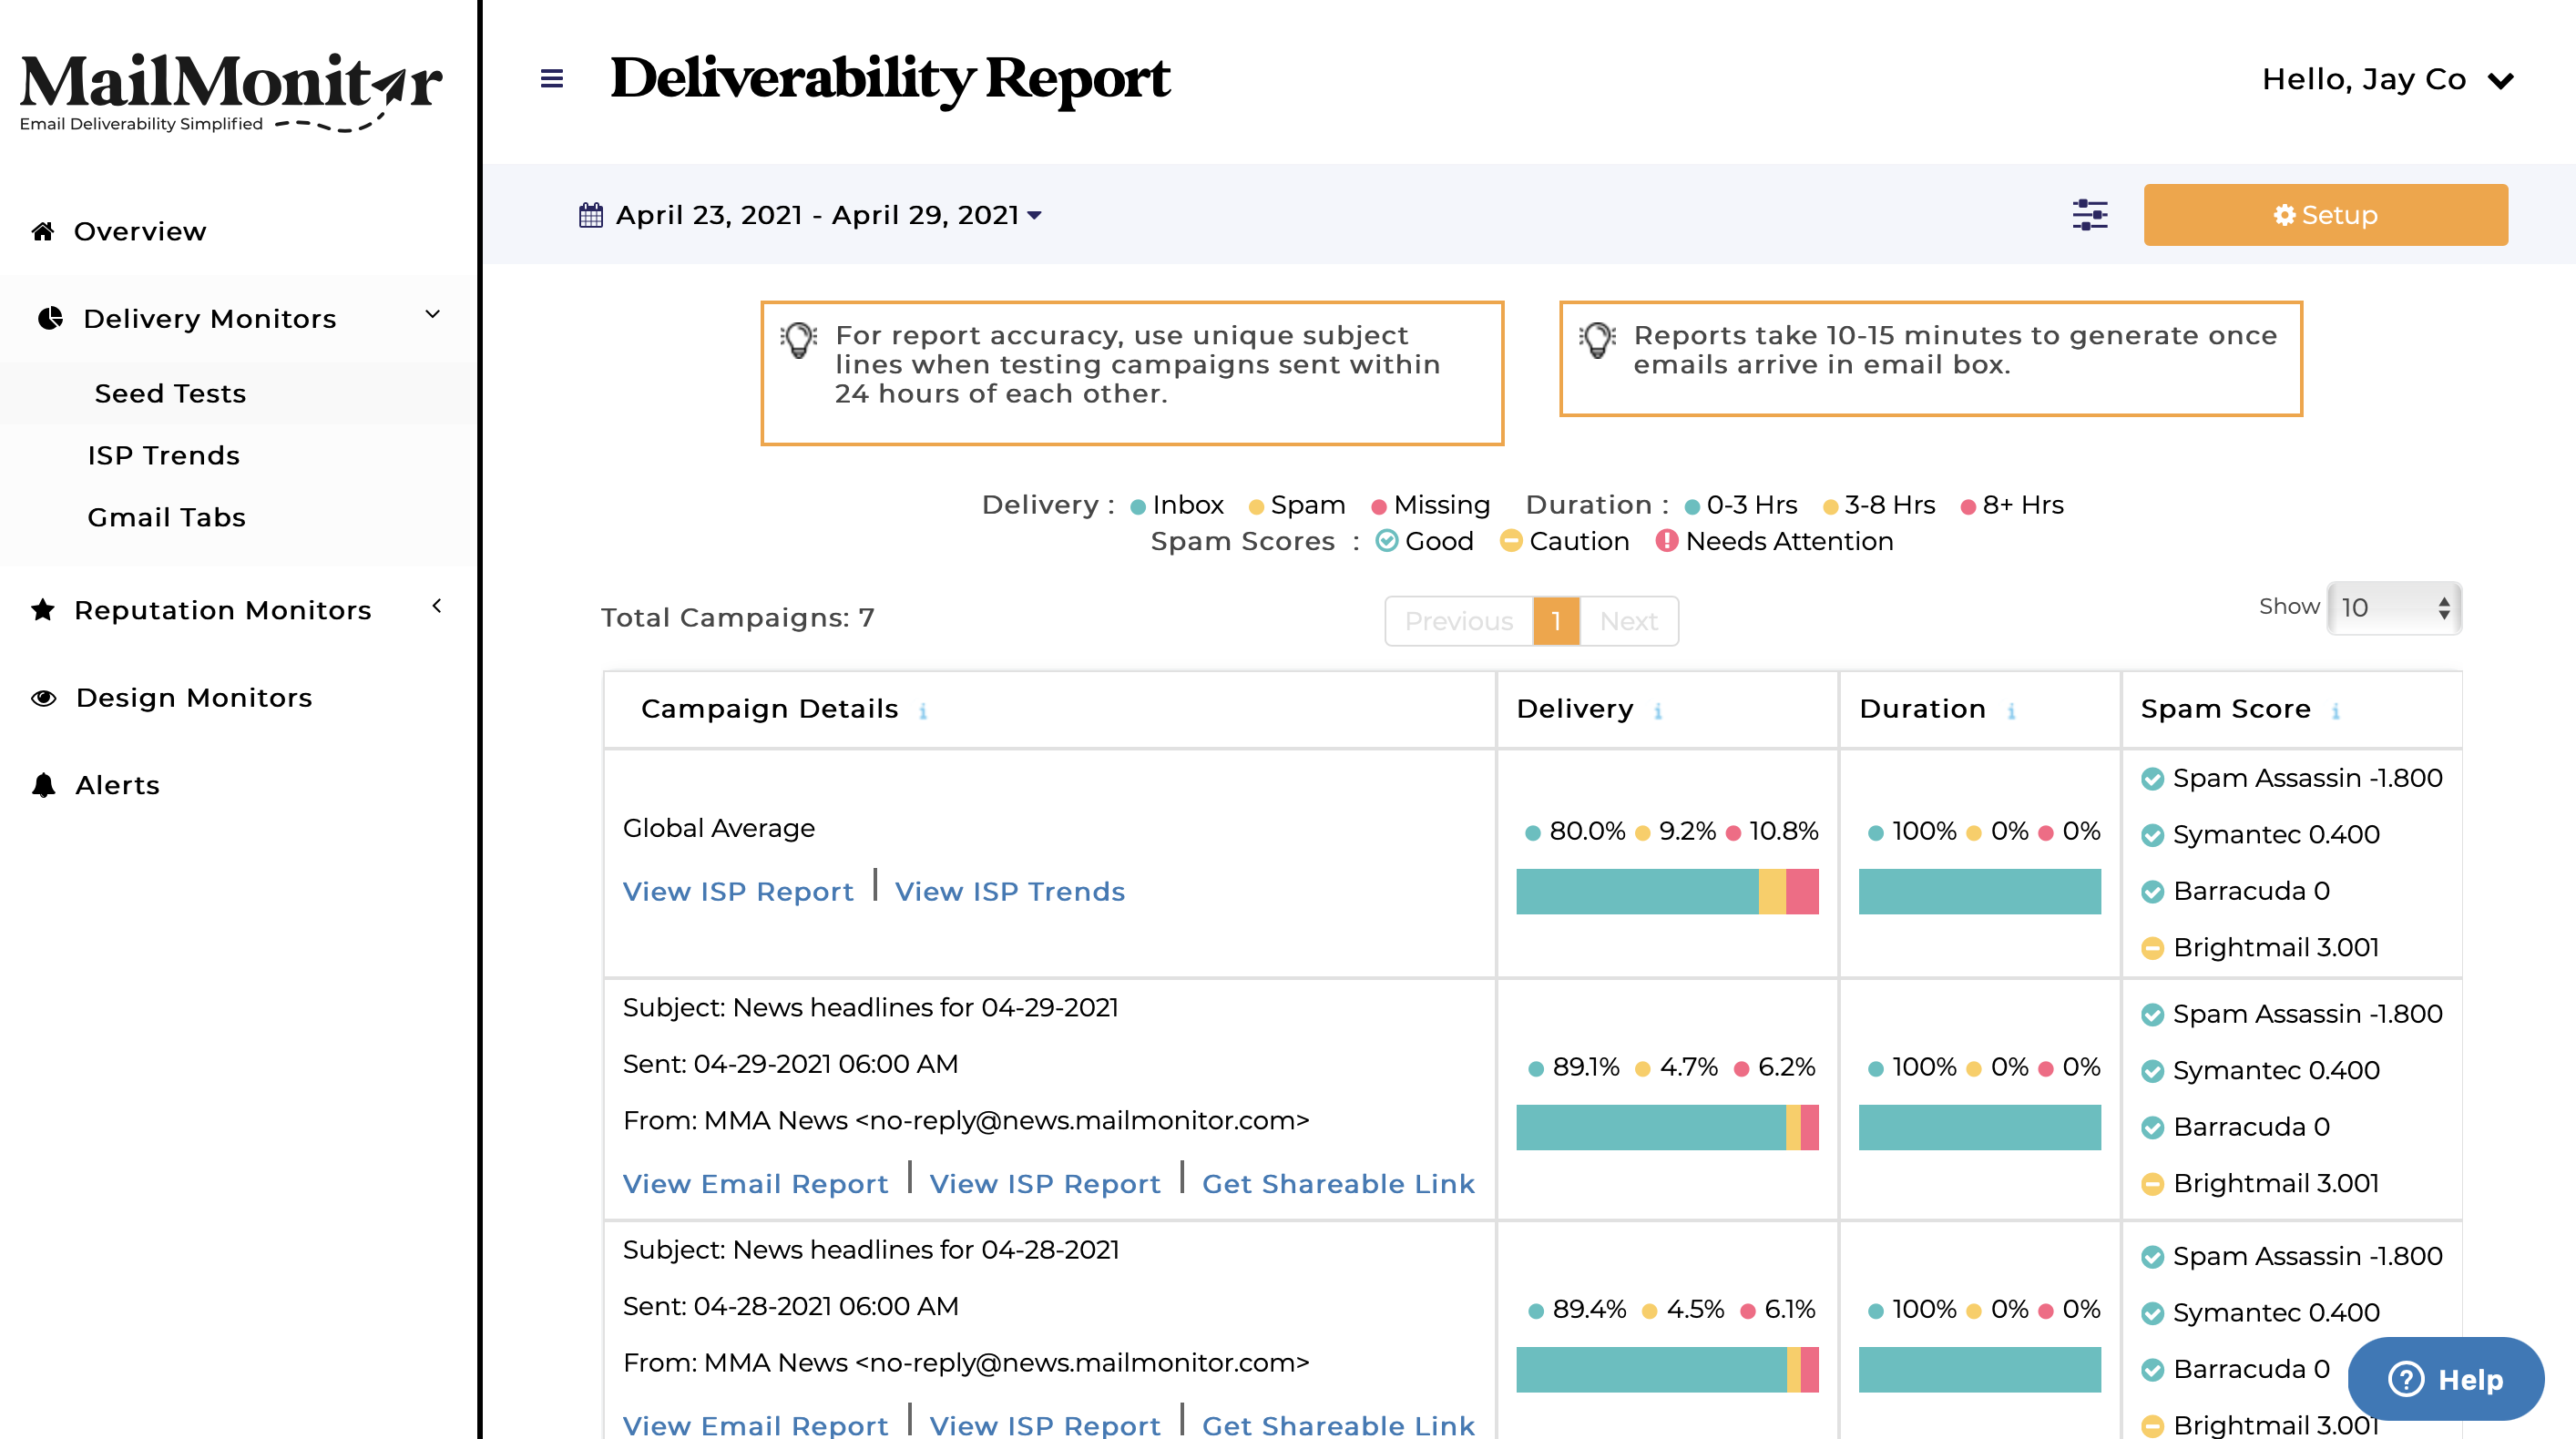This screenshot has width=2576, height=1439.
Task: Open the Alerts bell icon
Action: [x=44, y=784]
